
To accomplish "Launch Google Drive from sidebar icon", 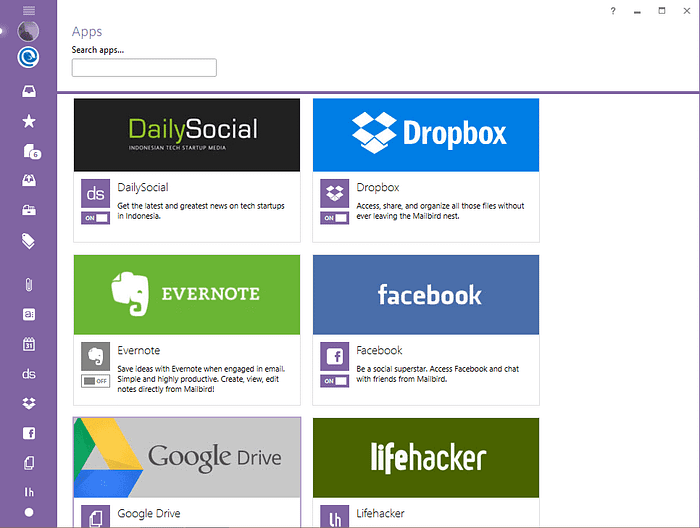I will coord(29,463).
